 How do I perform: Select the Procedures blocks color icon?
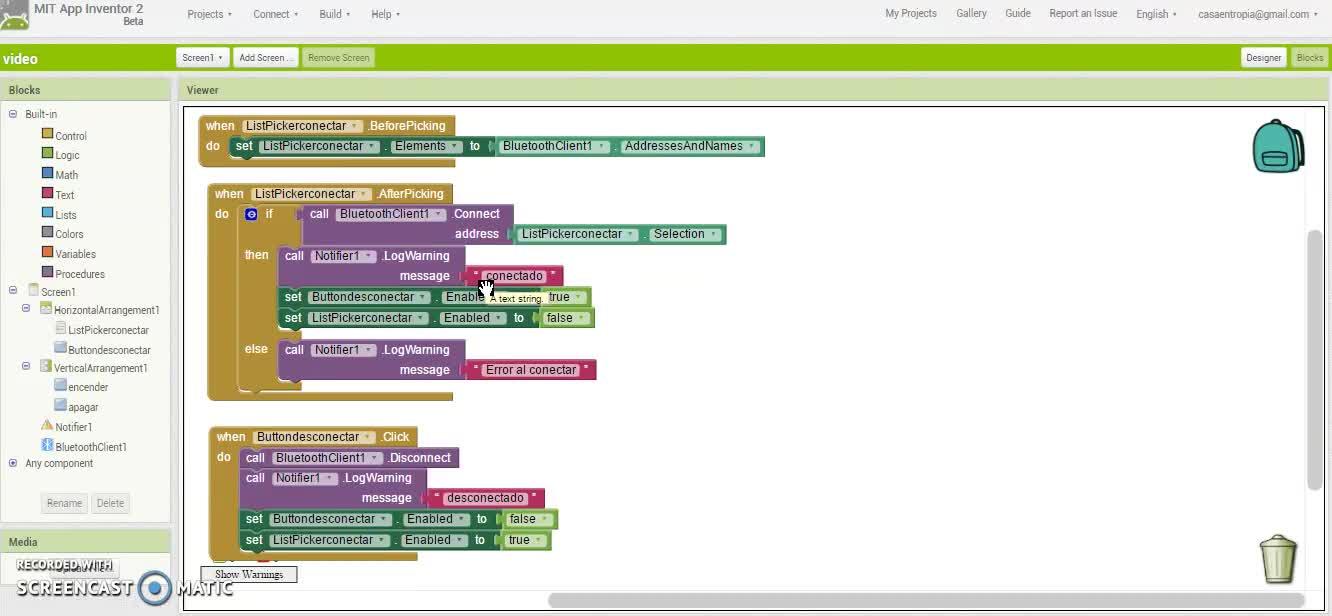coord(47,272)
